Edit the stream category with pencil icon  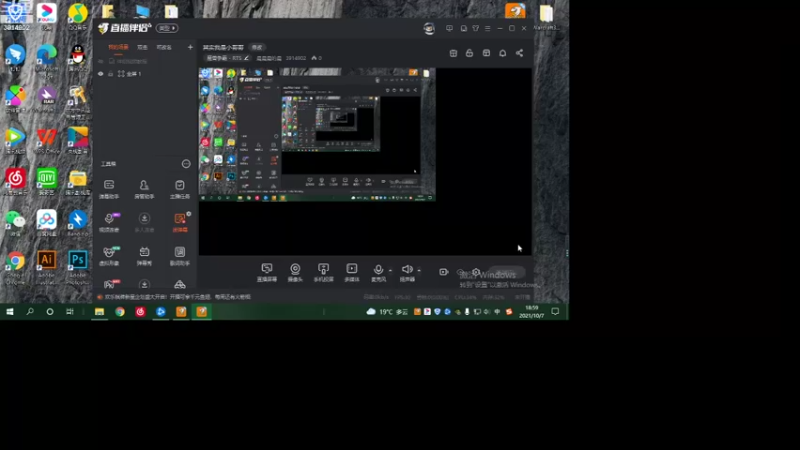[x=246, y=58]
